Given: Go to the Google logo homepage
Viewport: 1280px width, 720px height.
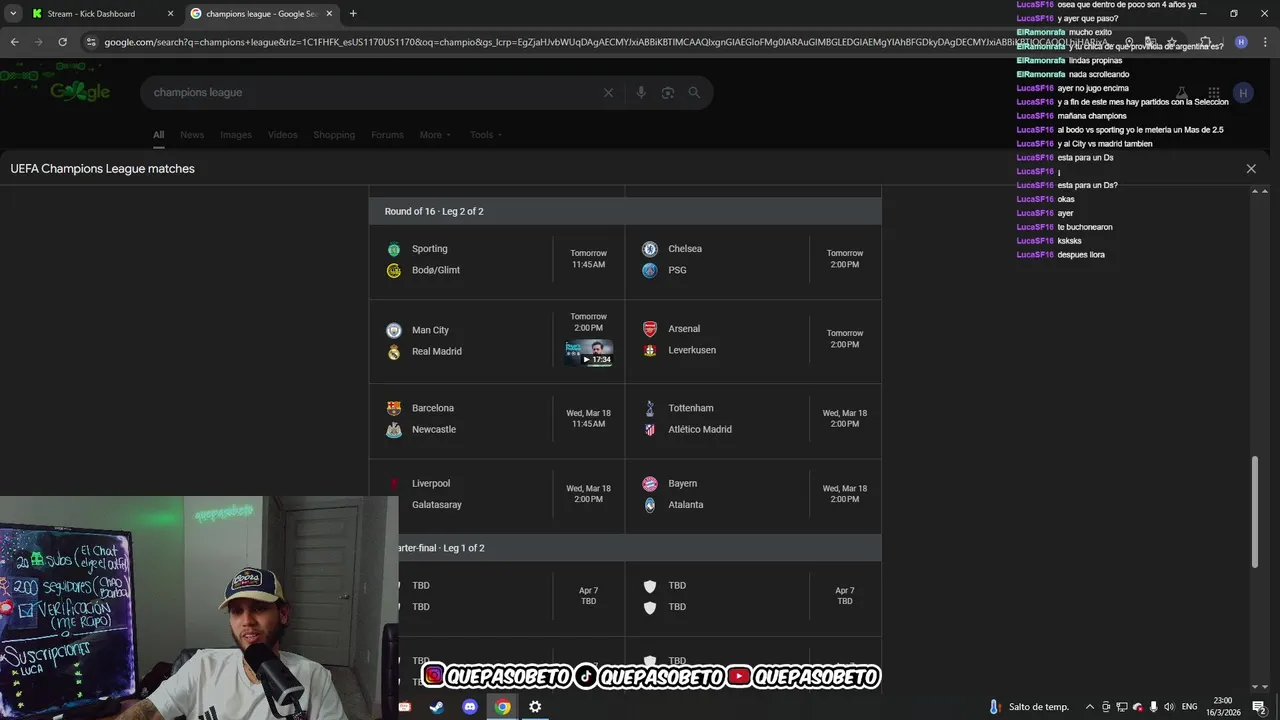Looking at the screenshot, I should coord(80,91).
